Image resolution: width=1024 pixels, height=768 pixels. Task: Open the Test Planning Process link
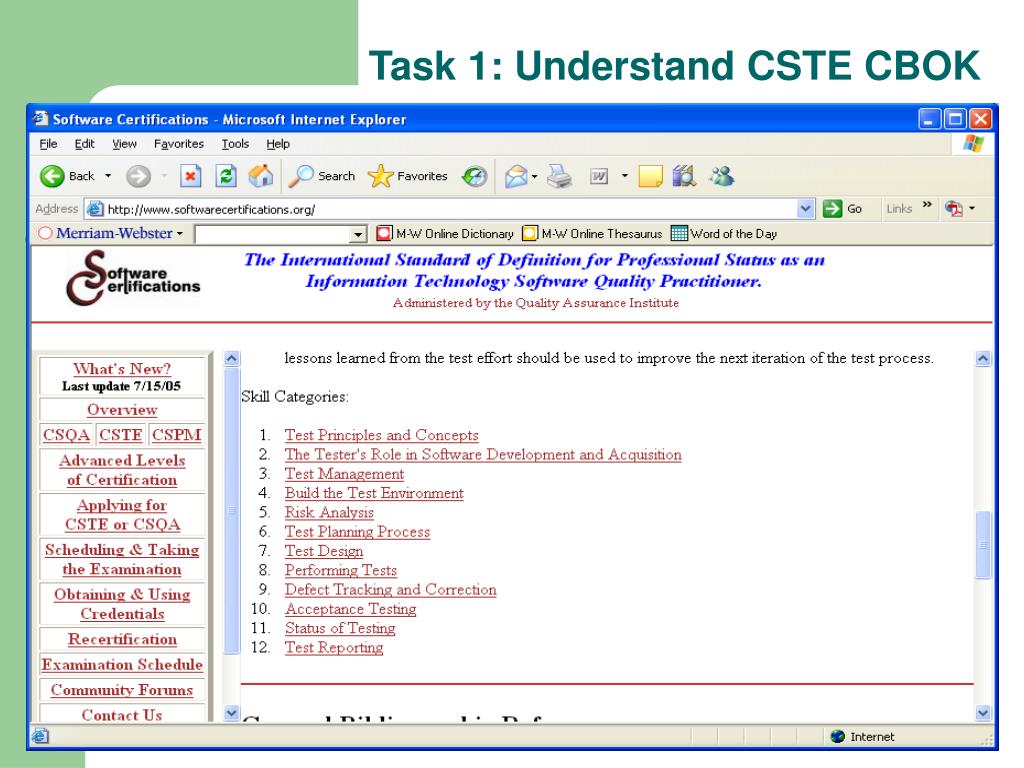(357, 532)
